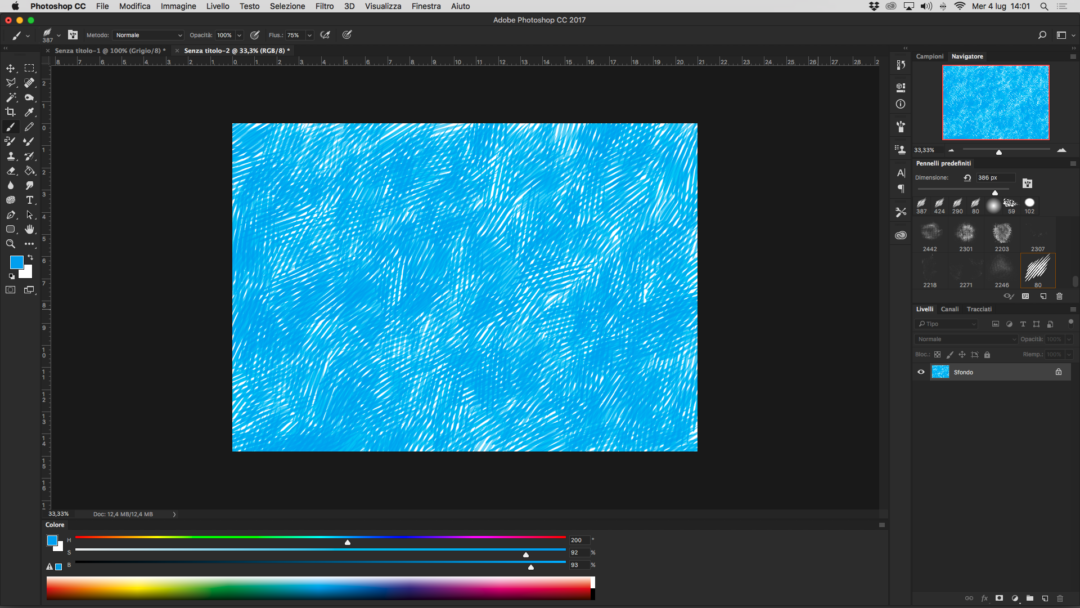Open the Immagine menu
The width and height of the screenshot is (1080, 608).
[178, 6]
